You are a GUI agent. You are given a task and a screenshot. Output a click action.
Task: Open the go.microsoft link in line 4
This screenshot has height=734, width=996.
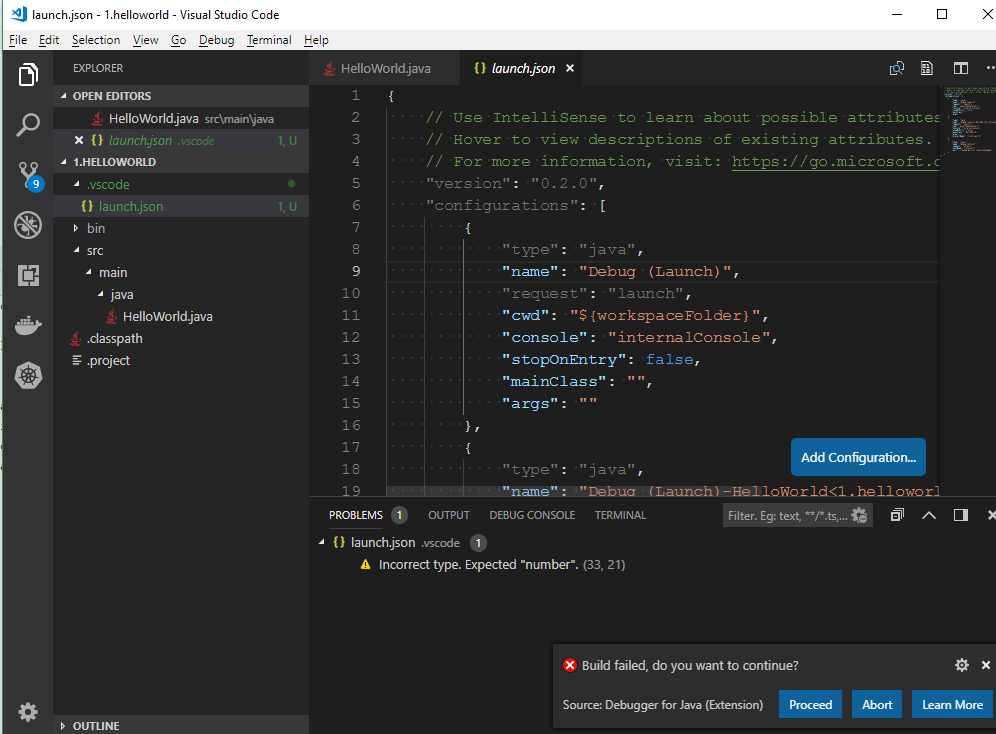pyautogui.click(x=835, y=161)
